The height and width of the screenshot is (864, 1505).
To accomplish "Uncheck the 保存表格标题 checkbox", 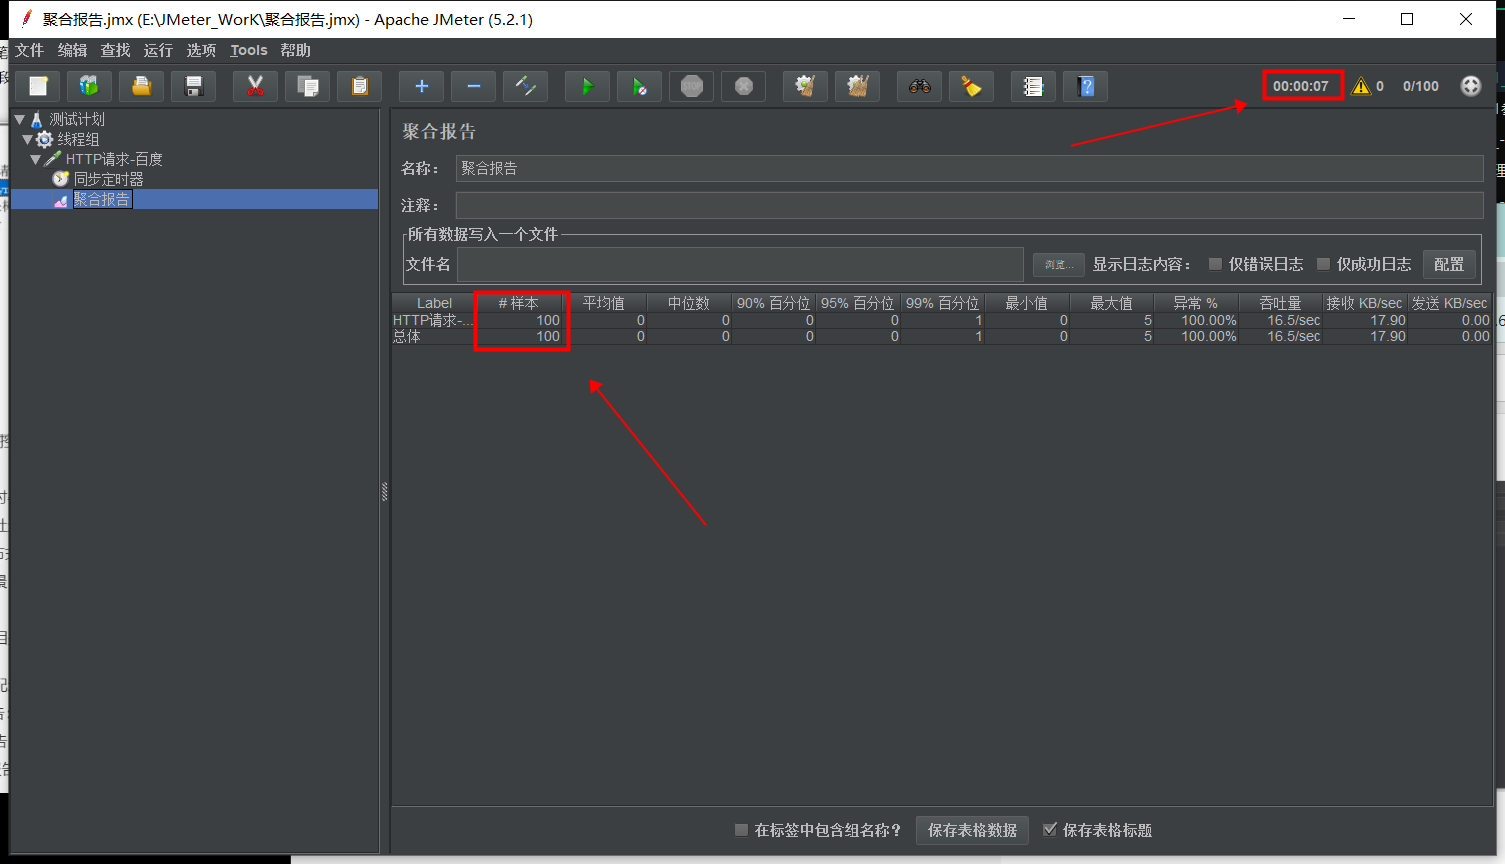I will click(x=1050, y=830).
